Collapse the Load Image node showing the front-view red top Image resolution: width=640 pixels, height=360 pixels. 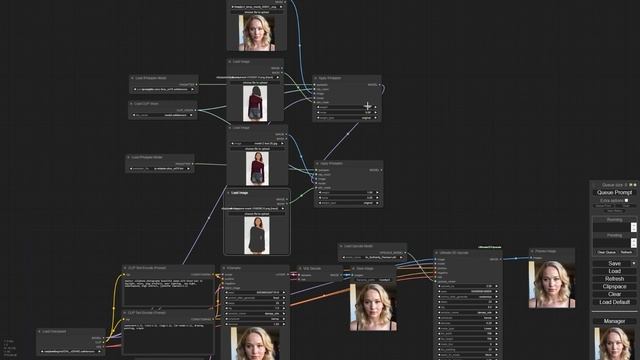[230, 128]
